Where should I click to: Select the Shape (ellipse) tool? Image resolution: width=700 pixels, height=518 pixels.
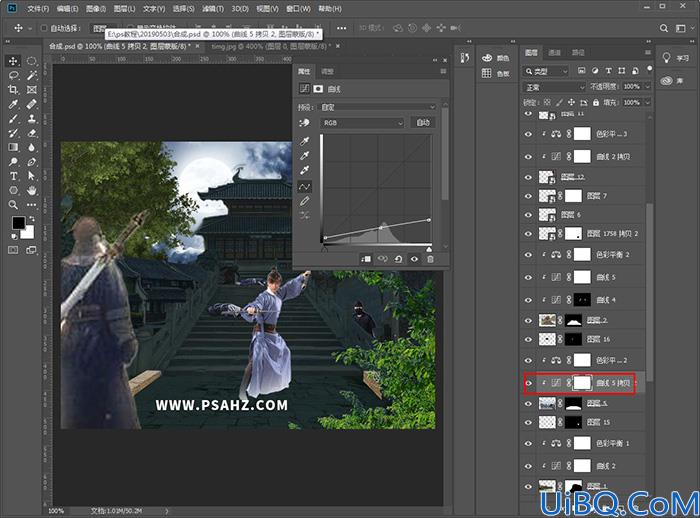click(13, 190)
